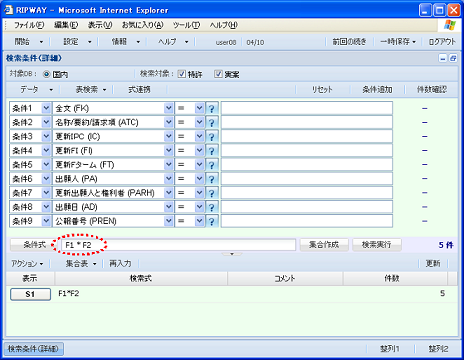Open the 情報 toolbar menu

tap(126, 42)
